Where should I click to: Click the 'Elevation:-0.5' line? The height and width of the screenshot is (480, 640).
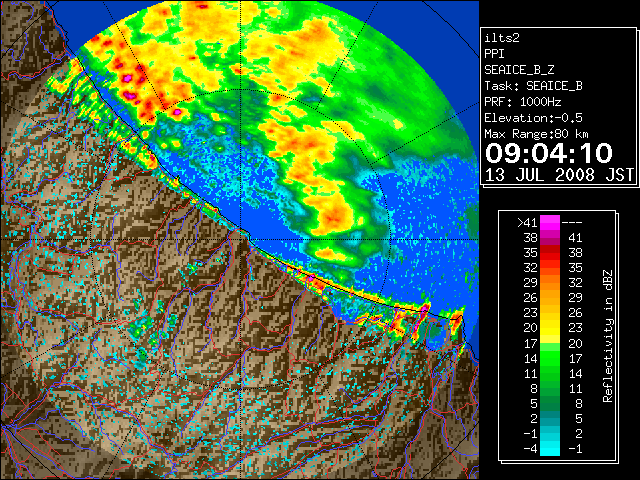click(x=533, y=118)
